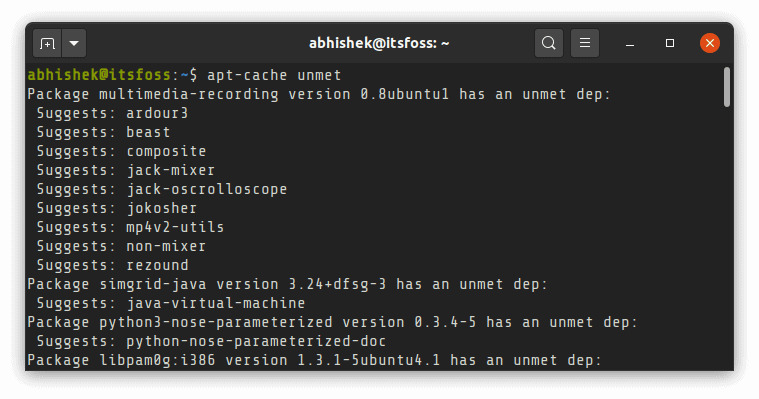Click the simgrid-java package line
Screen dimensions: 759x399
[x=288, y=284]
